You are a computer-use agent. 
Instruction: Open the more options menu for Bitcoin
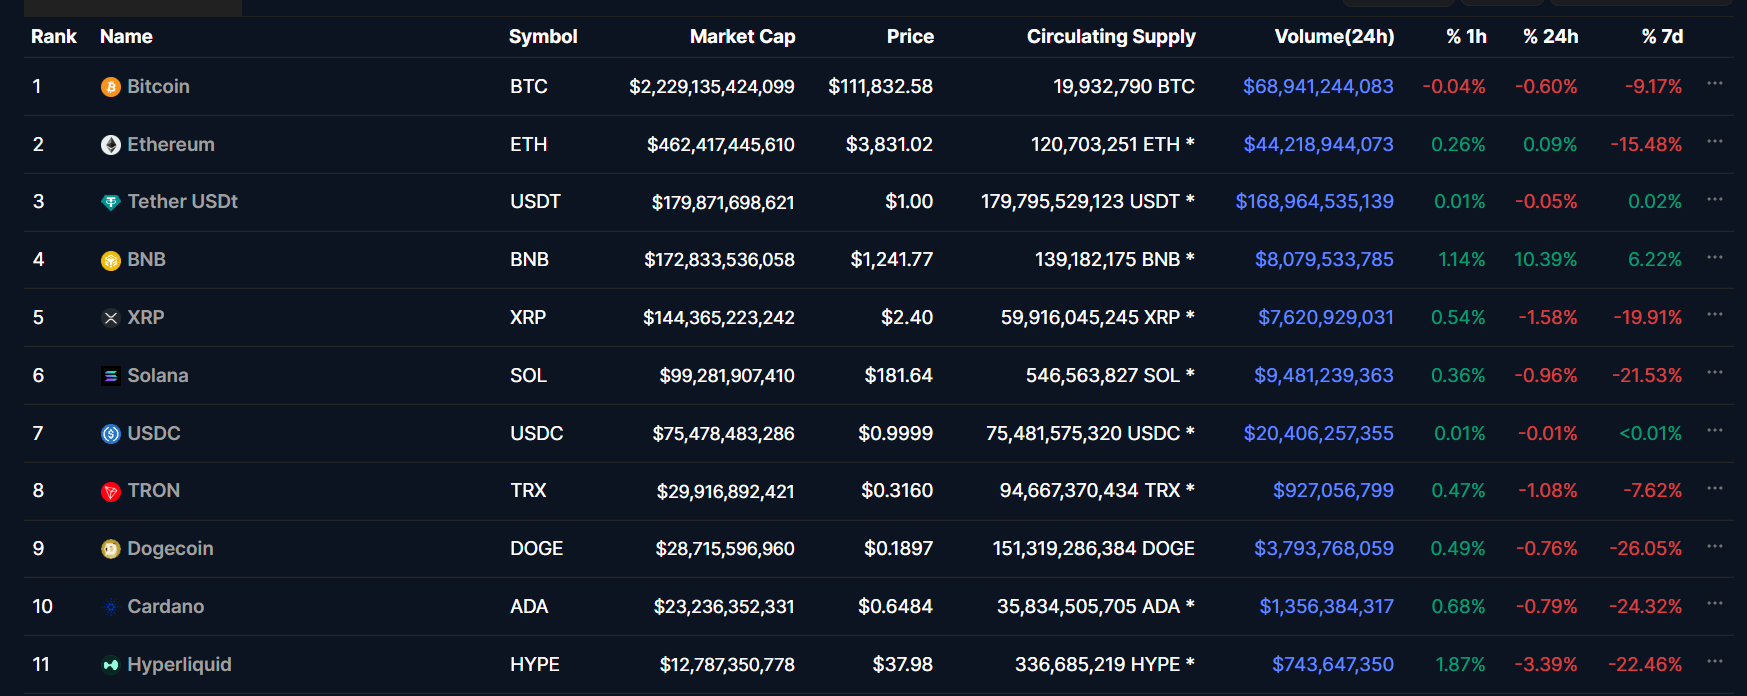point(1715,84)
